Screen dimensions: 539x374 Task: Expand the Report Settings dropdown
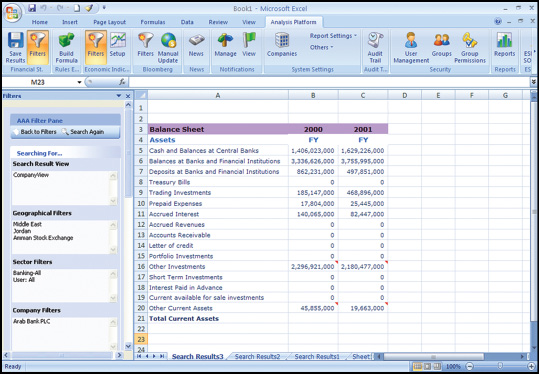click(333, 36)
